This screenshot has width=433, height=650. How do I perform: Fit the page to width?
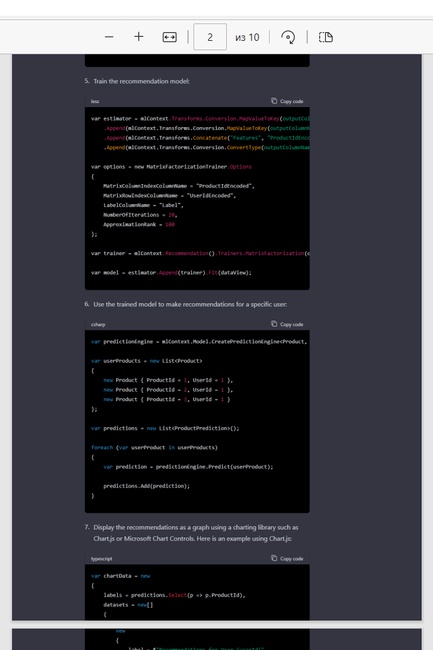pyautogui.click(x=169, y=37)
